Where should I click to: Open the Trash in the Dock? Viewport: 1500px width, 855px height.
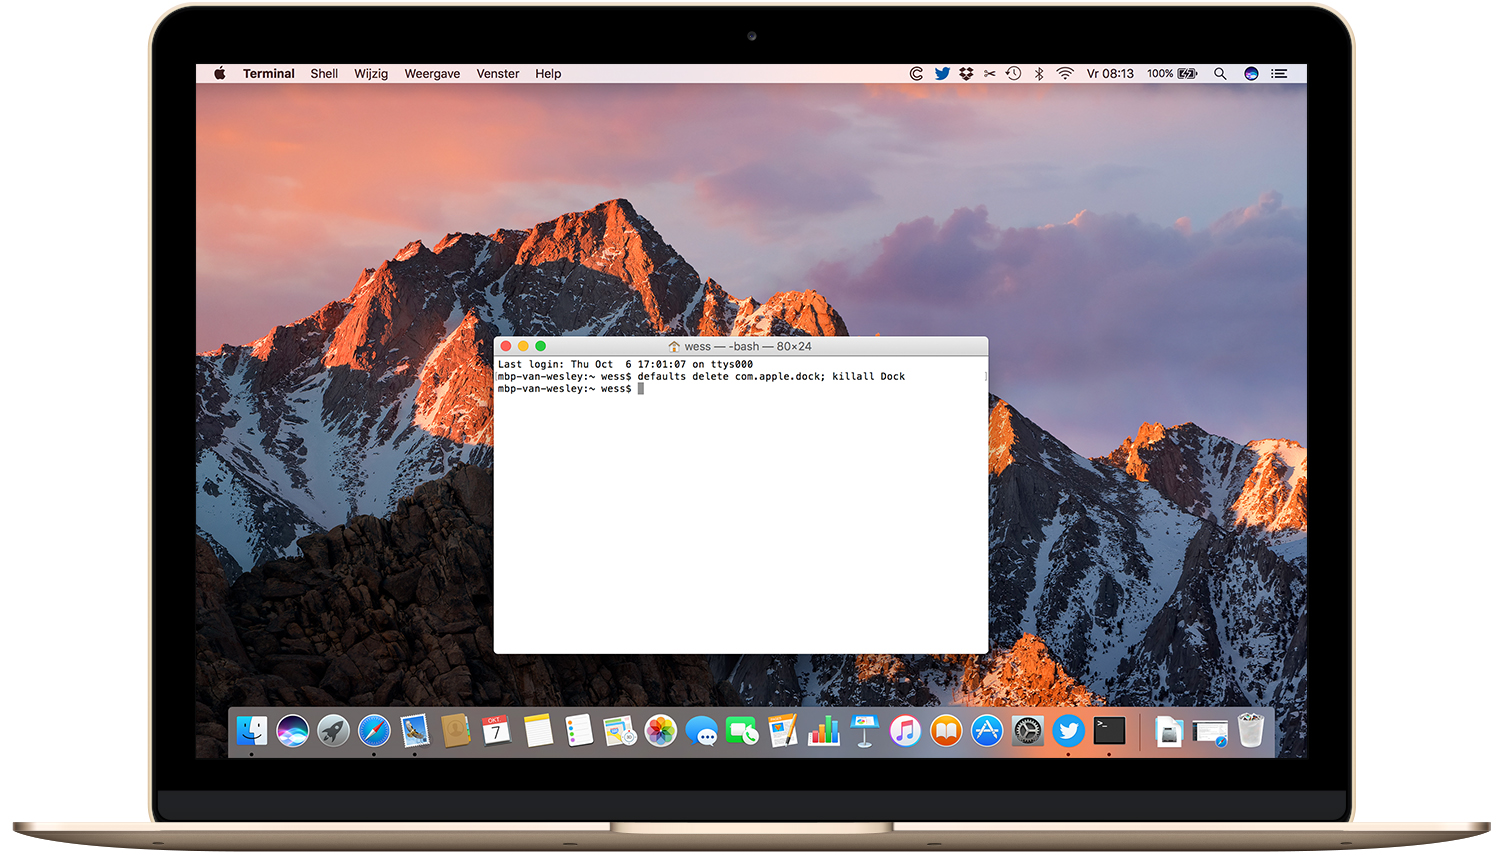click(1250, 732)
